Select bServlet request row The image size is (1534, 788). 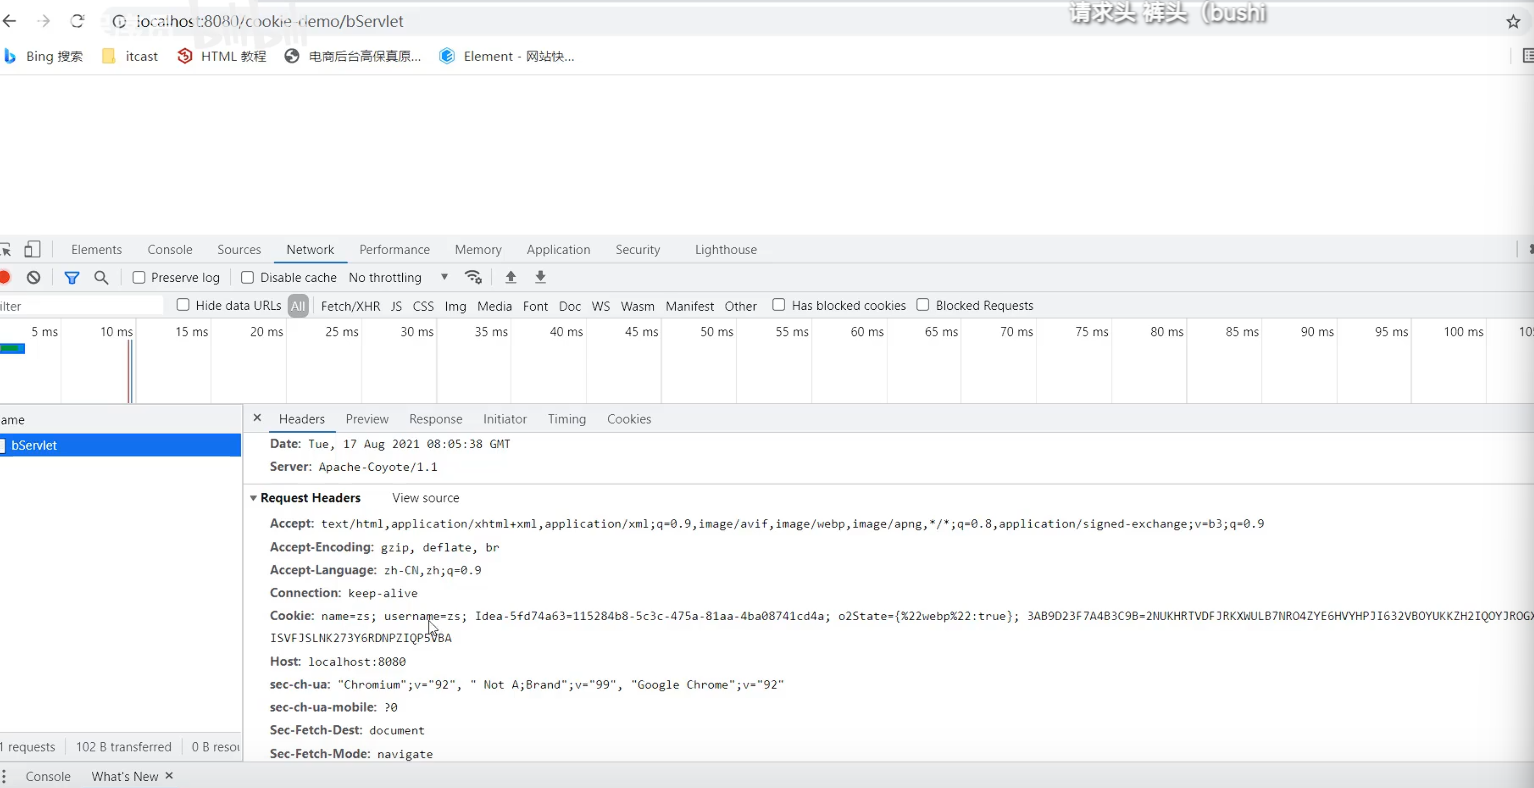point(120,445)
